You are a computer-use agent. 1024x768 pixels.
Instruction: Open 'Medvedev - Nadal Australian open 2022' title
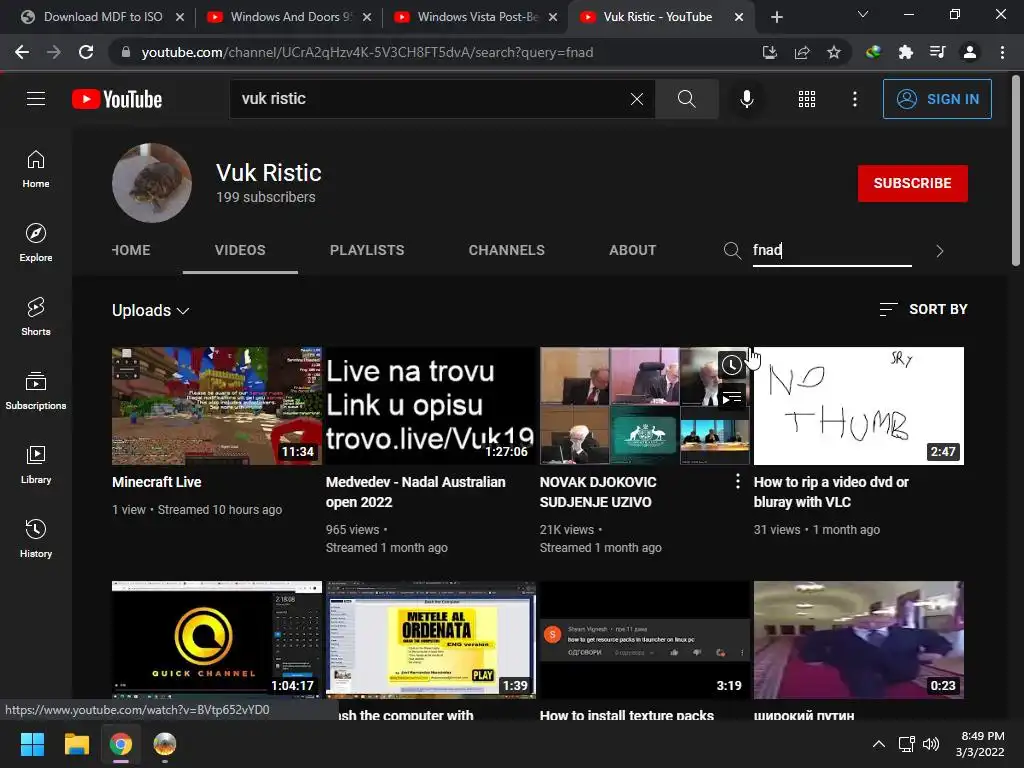(x=415, y=492)
